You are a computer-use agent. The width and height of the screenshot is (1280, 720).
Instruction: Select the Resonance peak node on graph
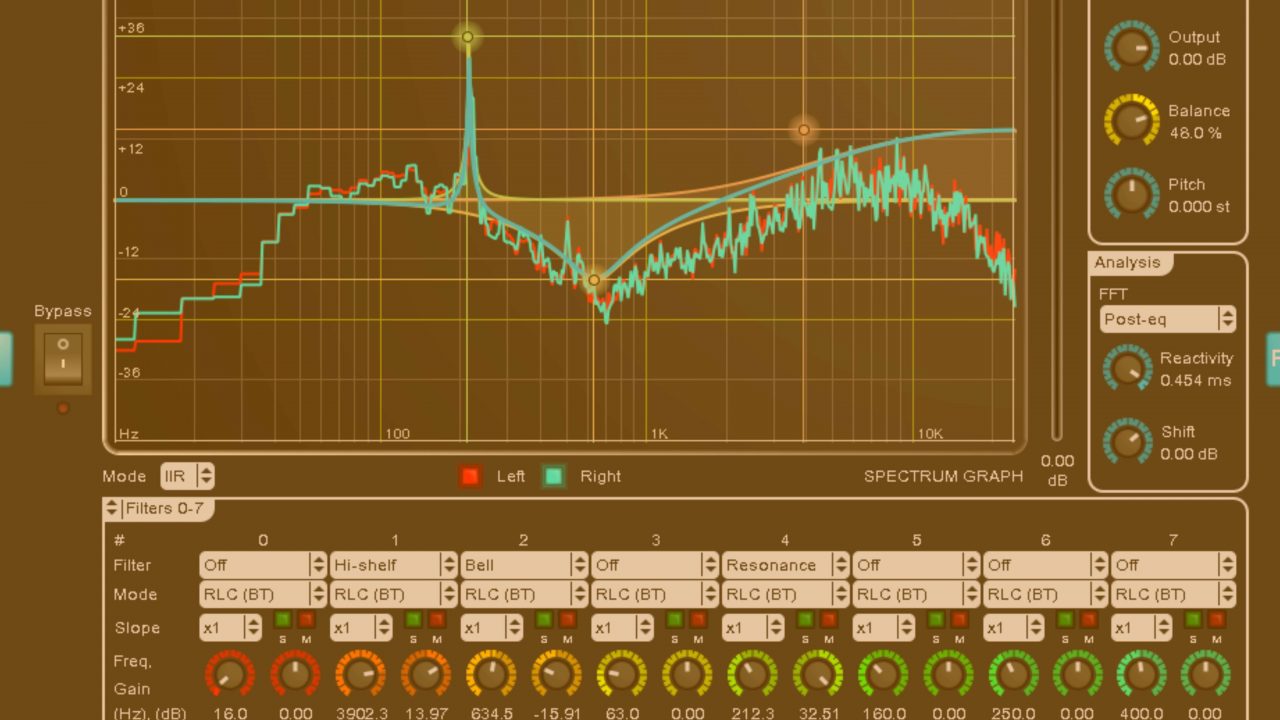pyautogui.click(x=467, y=38)
